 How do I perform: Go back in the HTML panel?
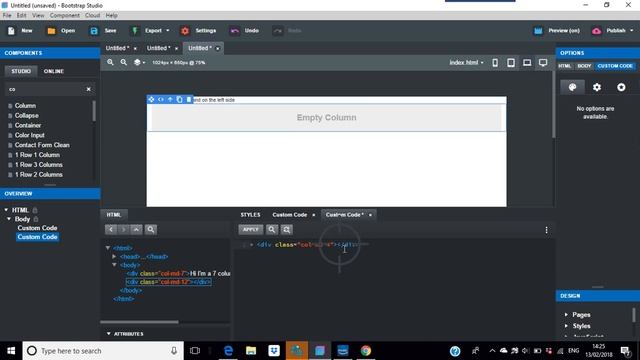pos(111,229)
